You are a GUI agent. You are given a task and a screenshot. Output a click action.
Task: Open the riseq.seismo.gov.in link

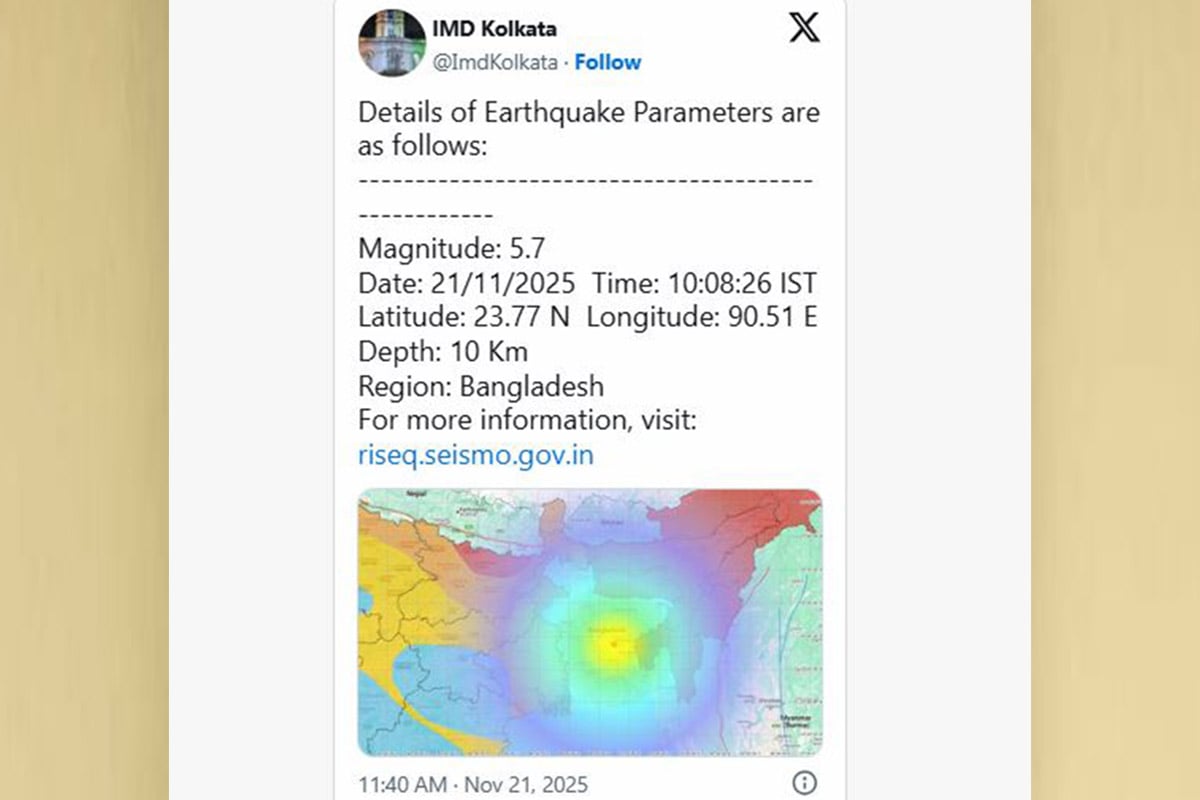pyautogui.click(x=476, y=455)
